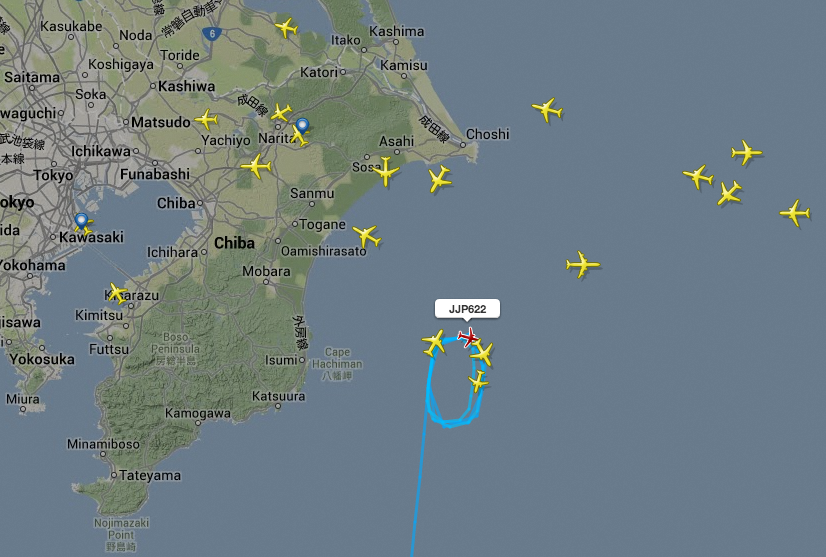Select the lone plane northeast of JJP622 label
The height and width of the screenshot is (557, 826).
pyautogui.click(x=583, y=264)
